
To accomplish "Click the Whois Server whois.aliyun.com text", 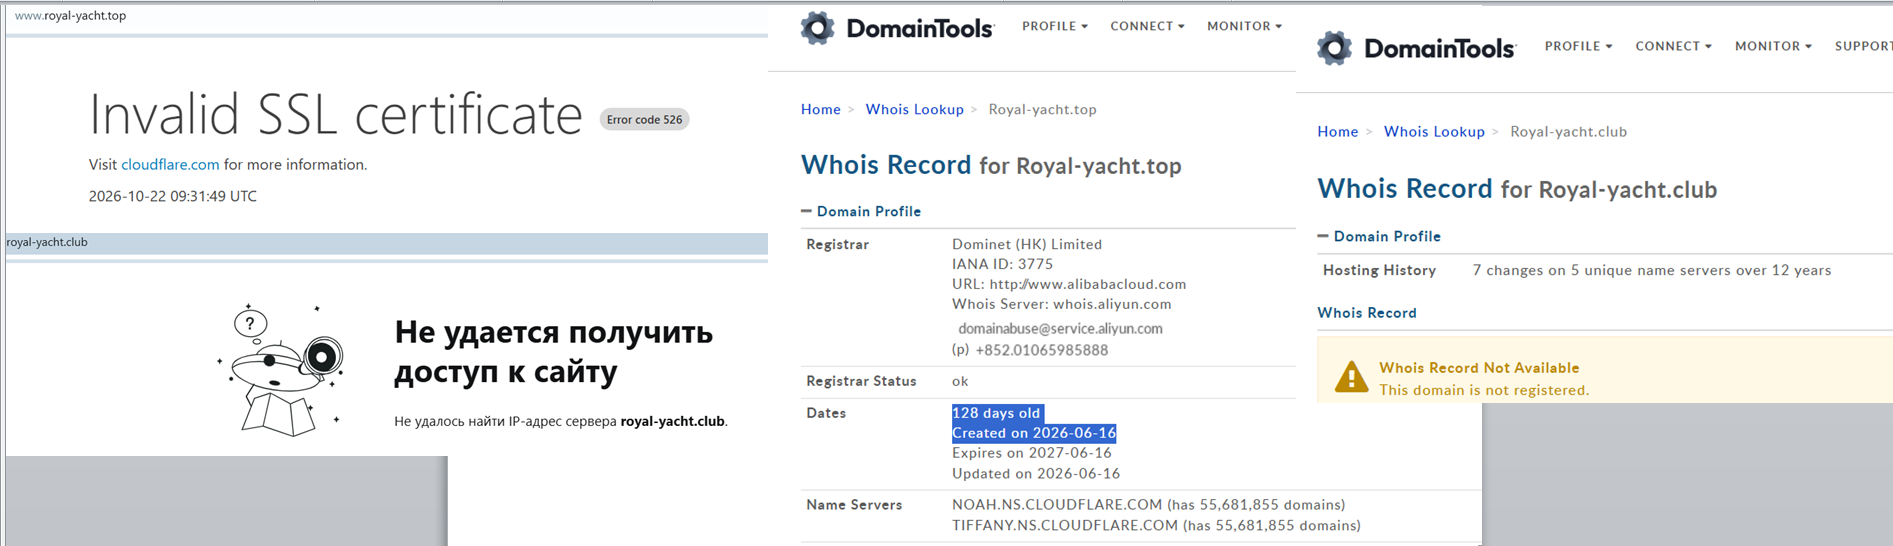I will [1062, 304].
